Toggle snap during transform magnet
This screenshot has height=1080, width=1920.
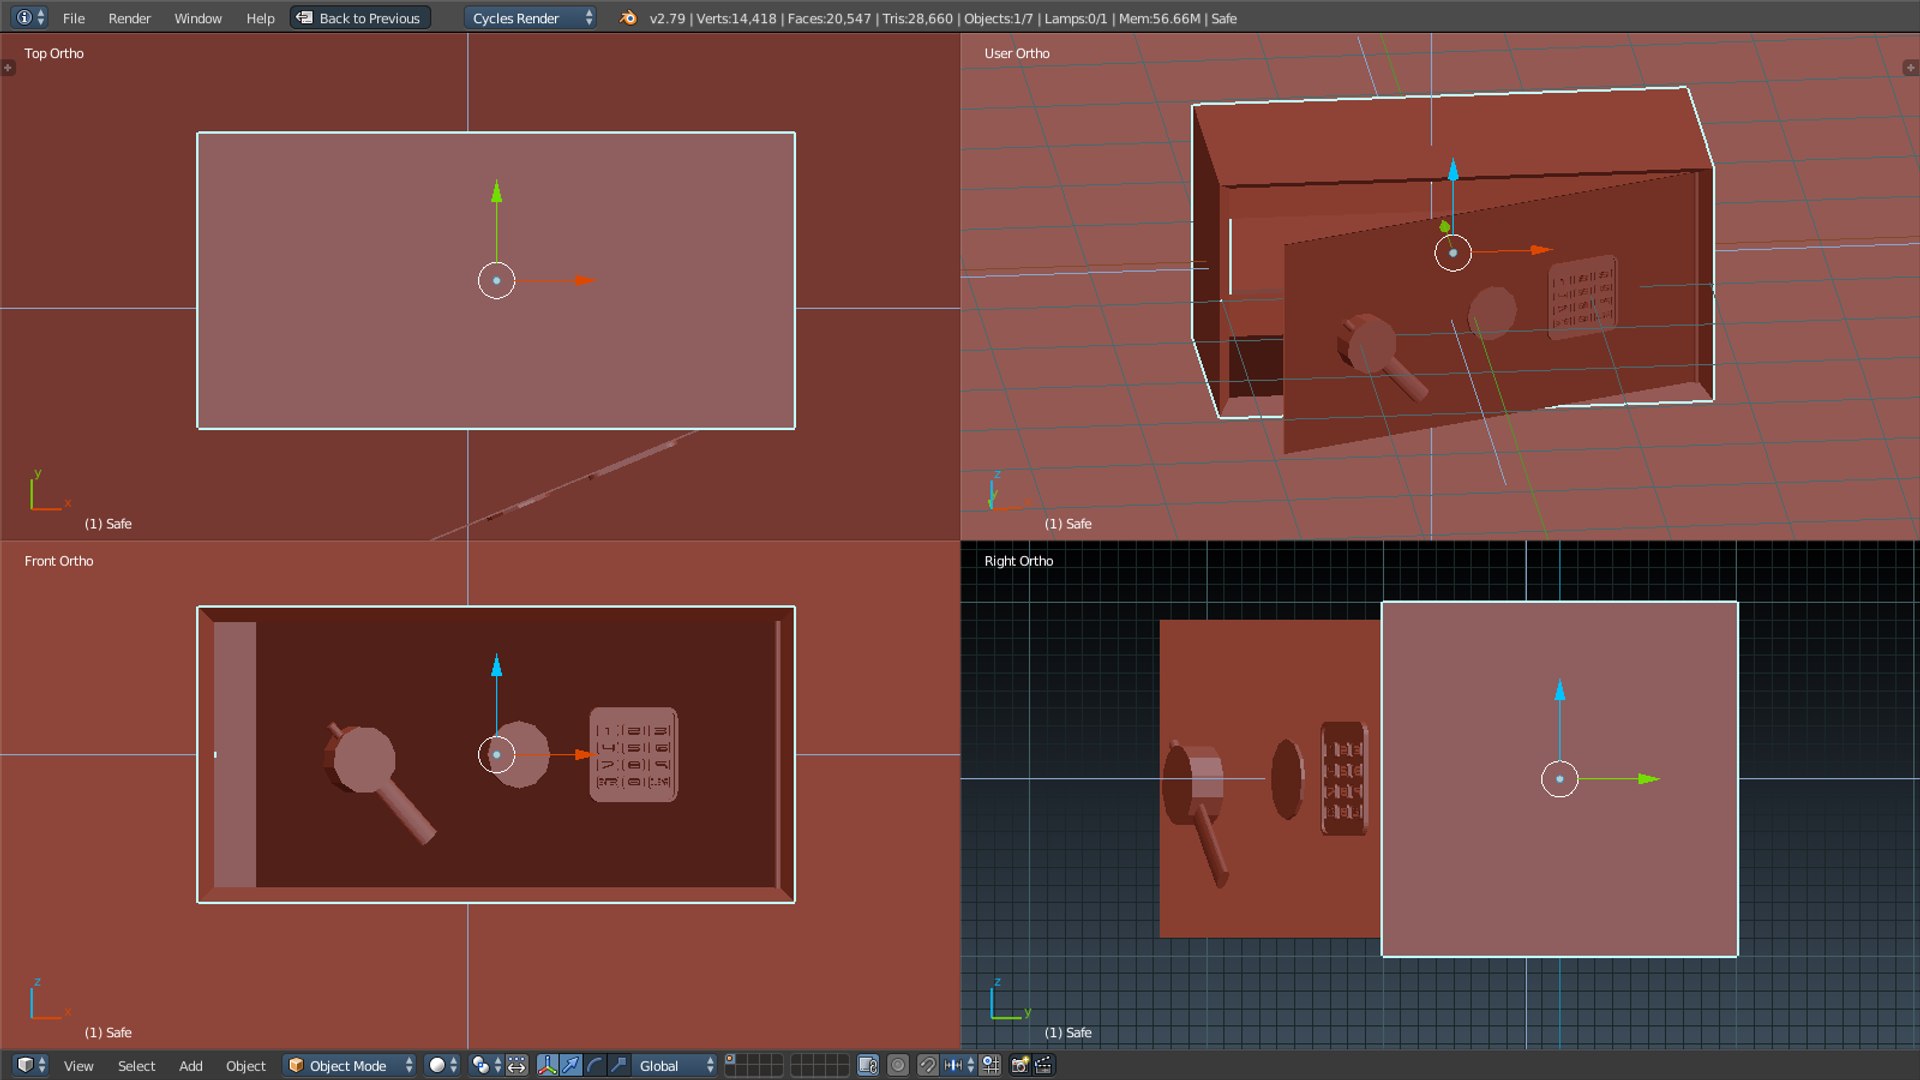tap(928, 1065)
